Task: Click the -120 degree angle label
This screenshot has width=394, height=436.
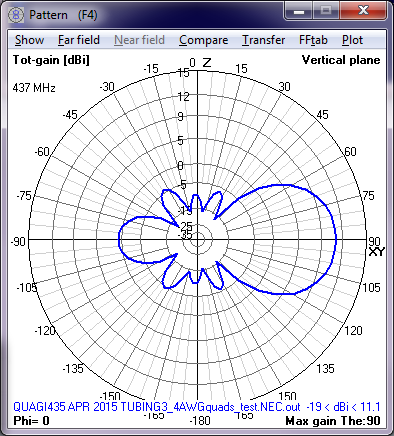Action: point(45,330)
